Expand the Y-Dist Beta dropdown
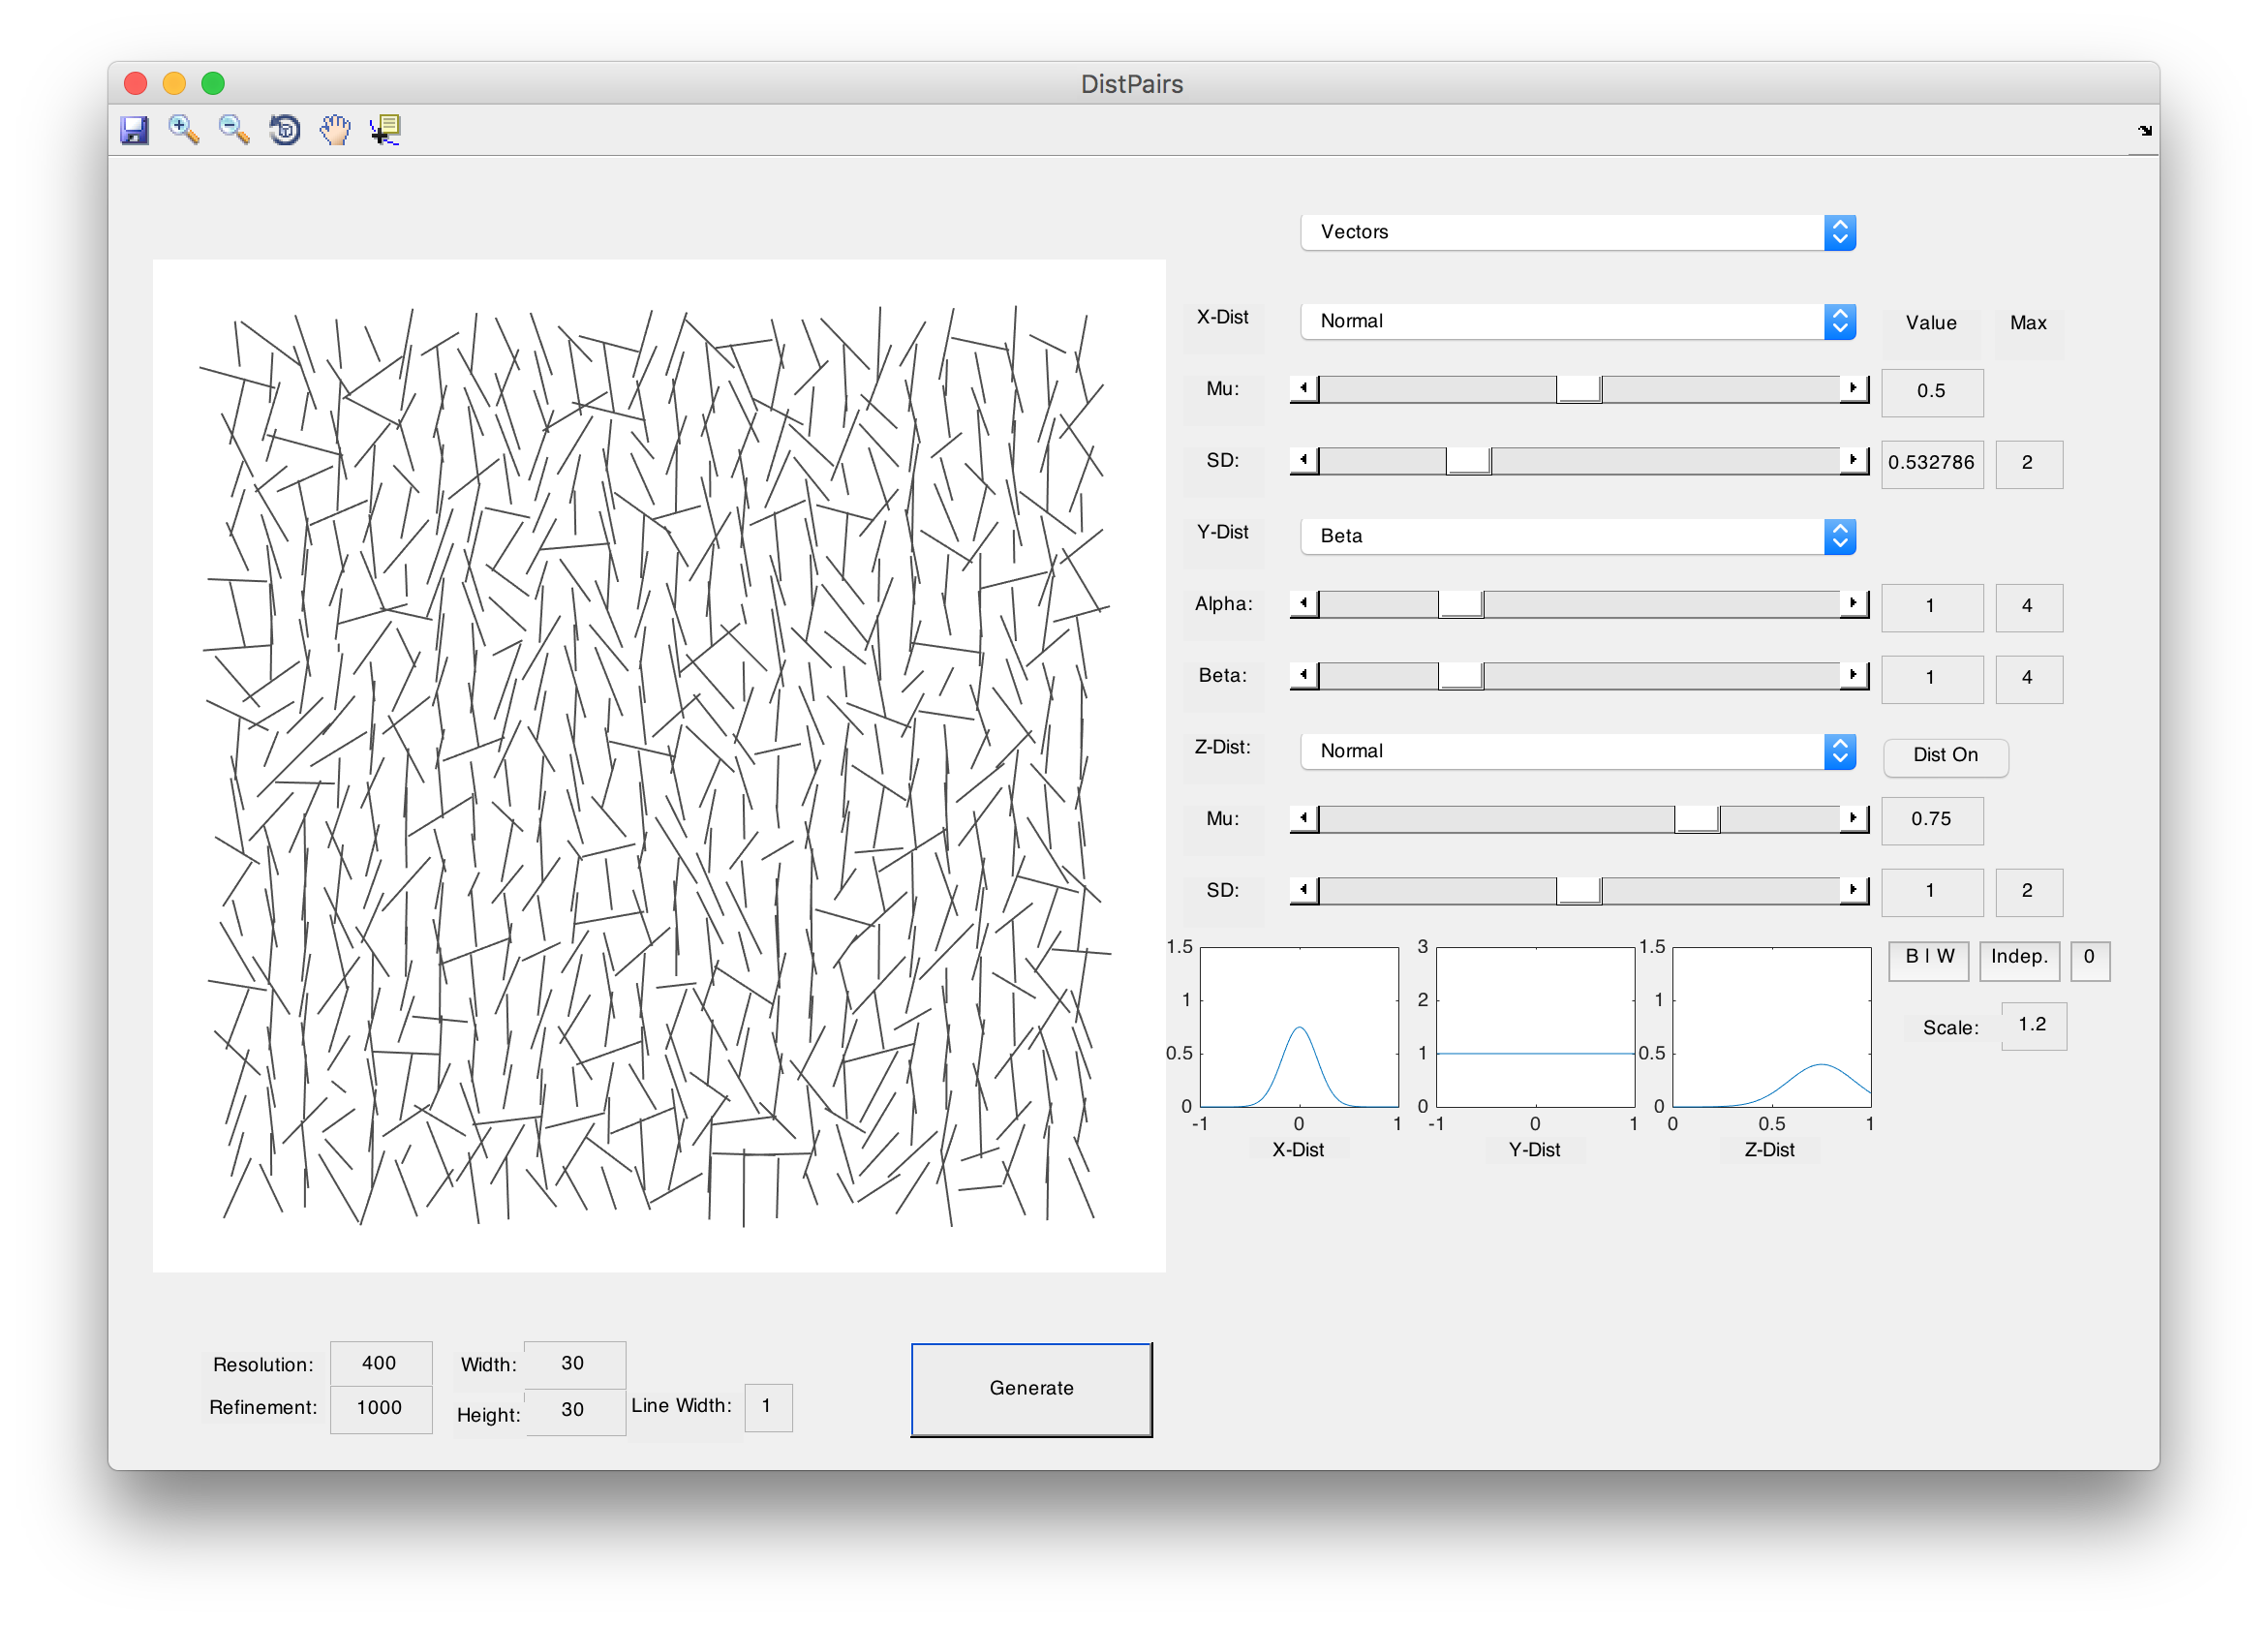Image resolution: width=2268 pixels, height=1625 pixels. [1577, 536]
